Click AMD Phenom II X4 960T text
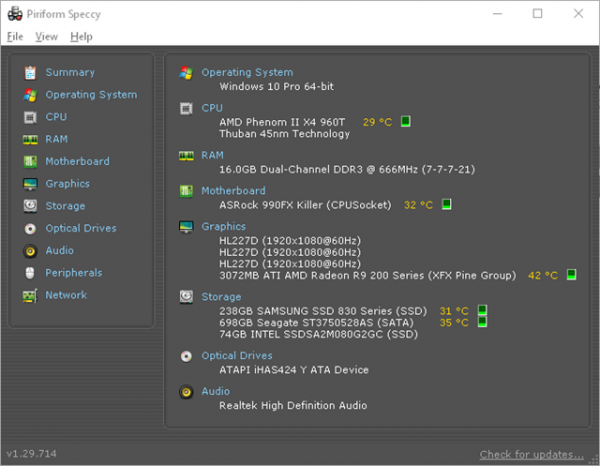Viewport: 600px width, 466px height. tap(282, 122)
